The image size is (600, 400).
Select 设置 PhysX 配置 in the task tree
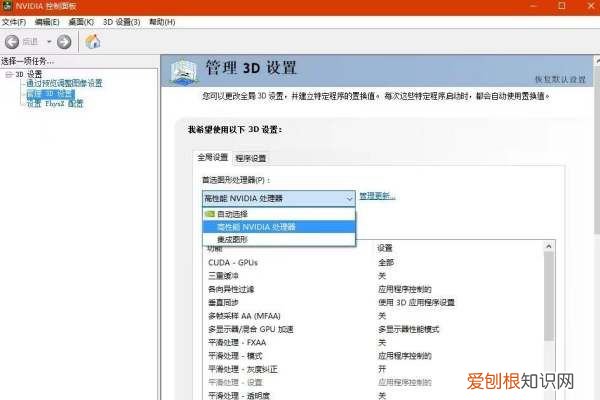(55, 103)
